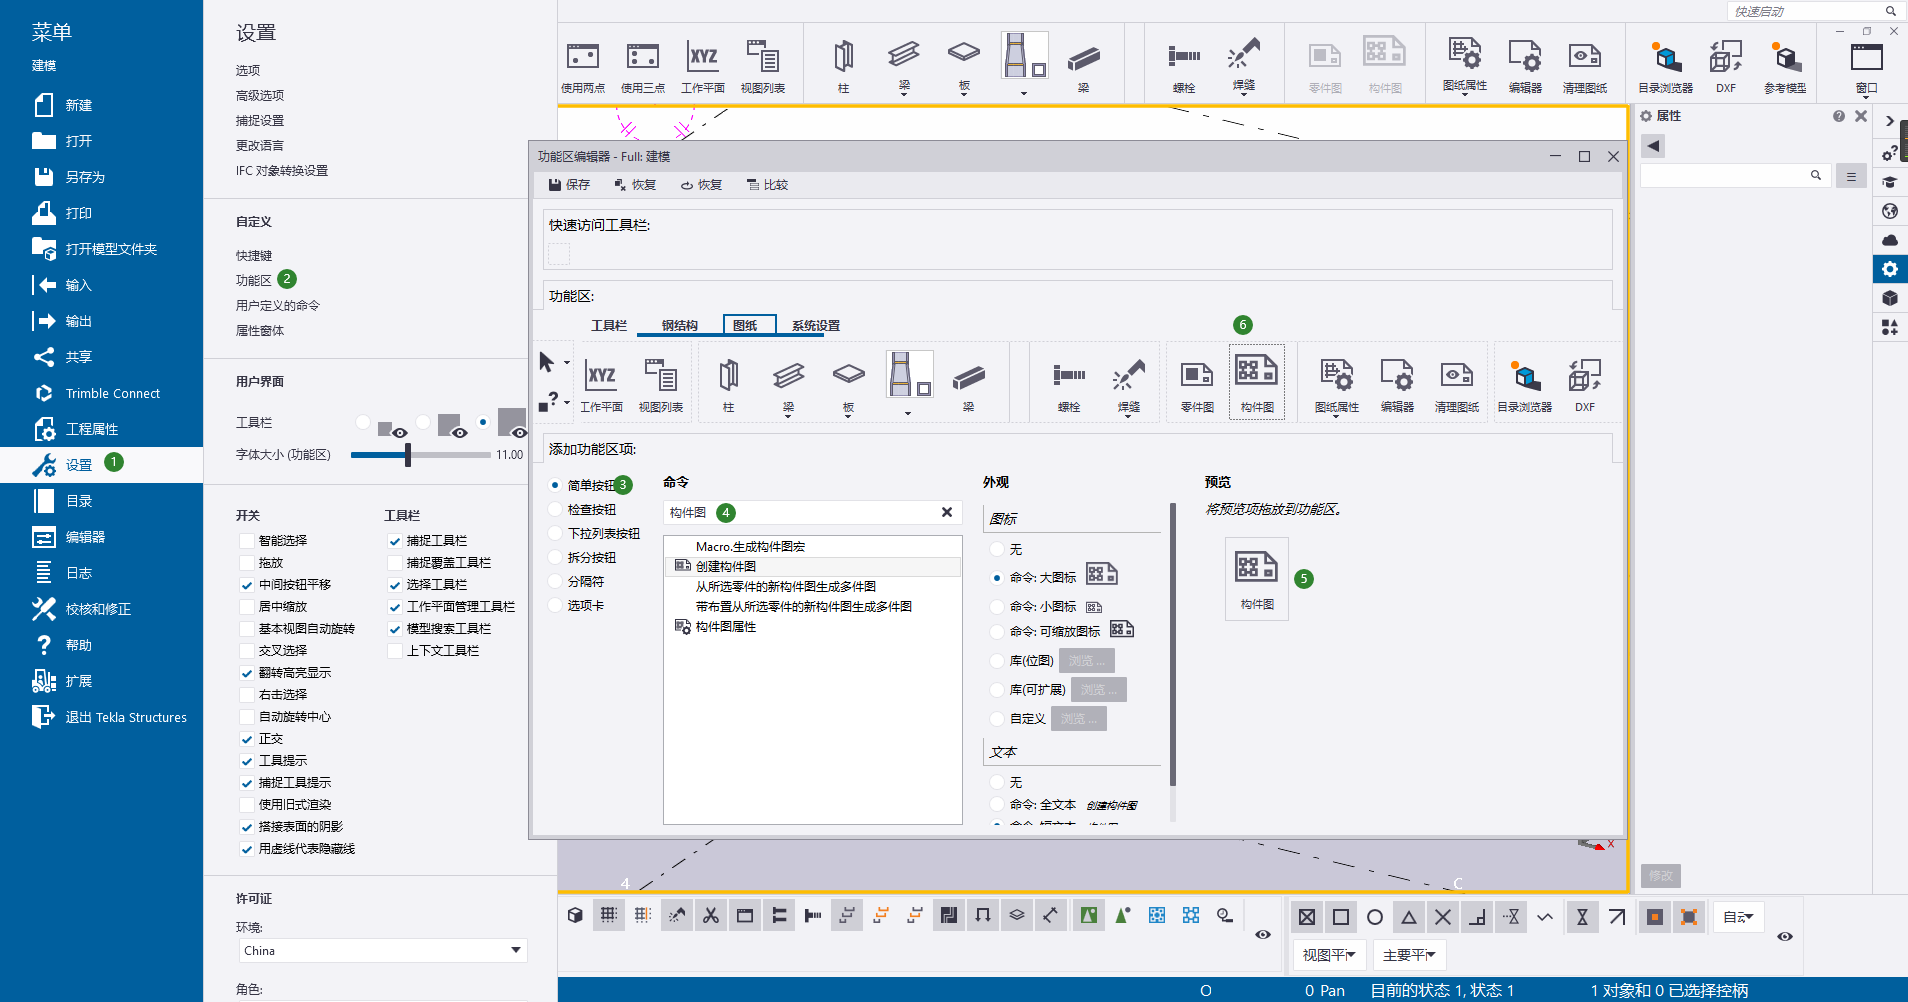Switch to the 图纸 ribbon tab
The image size is (1908, 1002).
pos(749,325)
